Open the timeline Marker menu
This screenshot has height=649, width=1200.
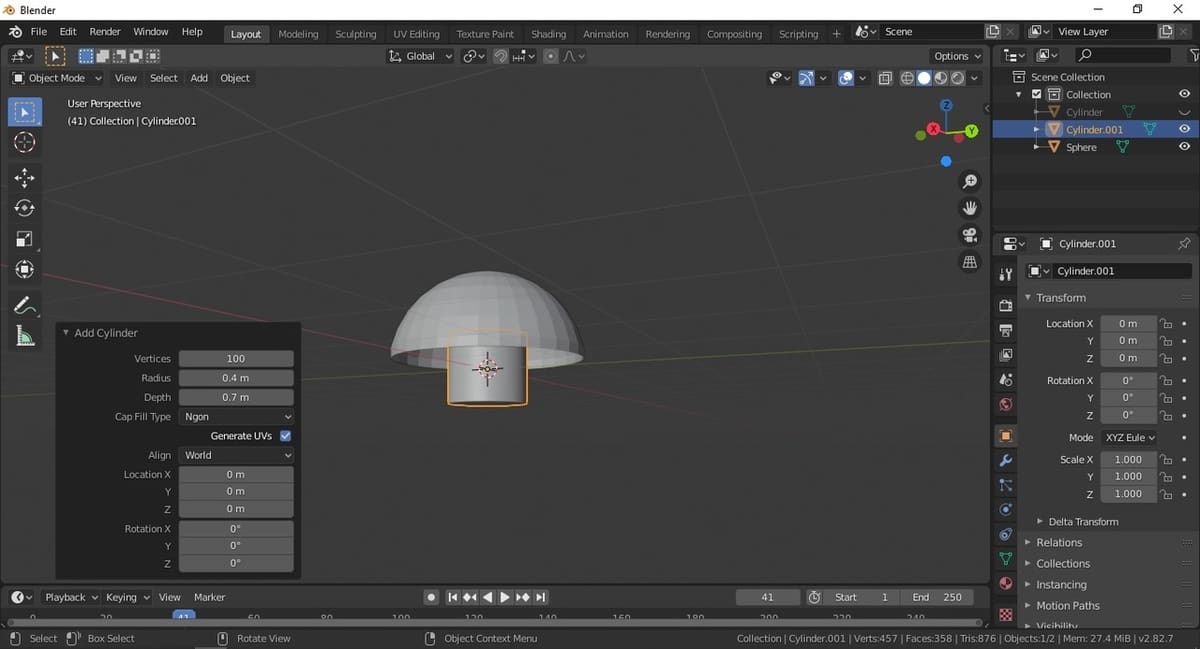click(x=209, y=597)
